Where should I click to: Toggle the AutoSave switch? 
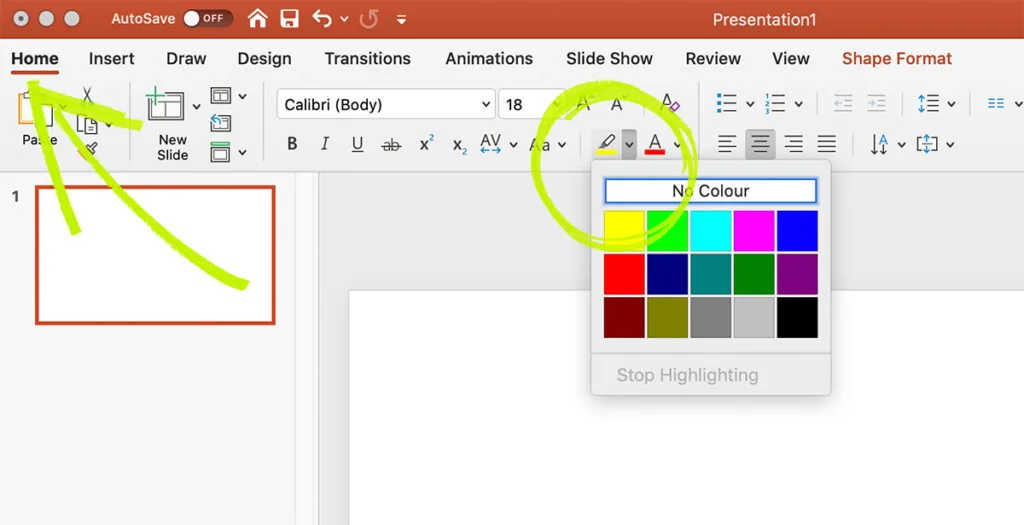[208, 18]
